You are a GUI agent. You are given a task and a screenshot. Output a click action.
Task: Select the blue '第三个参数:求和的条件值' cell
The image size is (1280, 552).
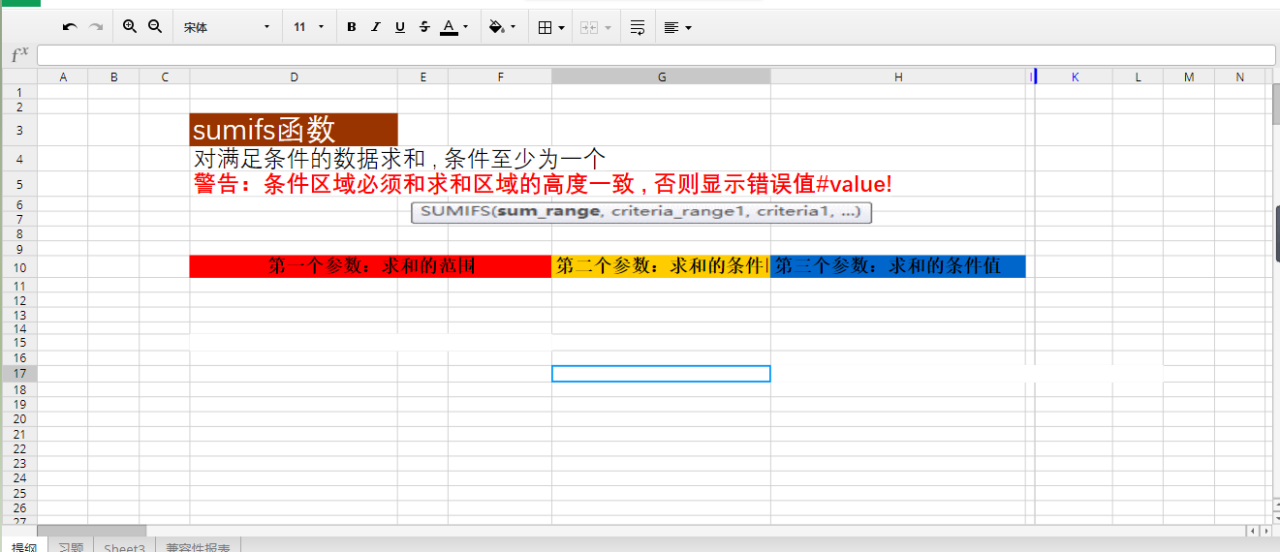coord(898,267)
